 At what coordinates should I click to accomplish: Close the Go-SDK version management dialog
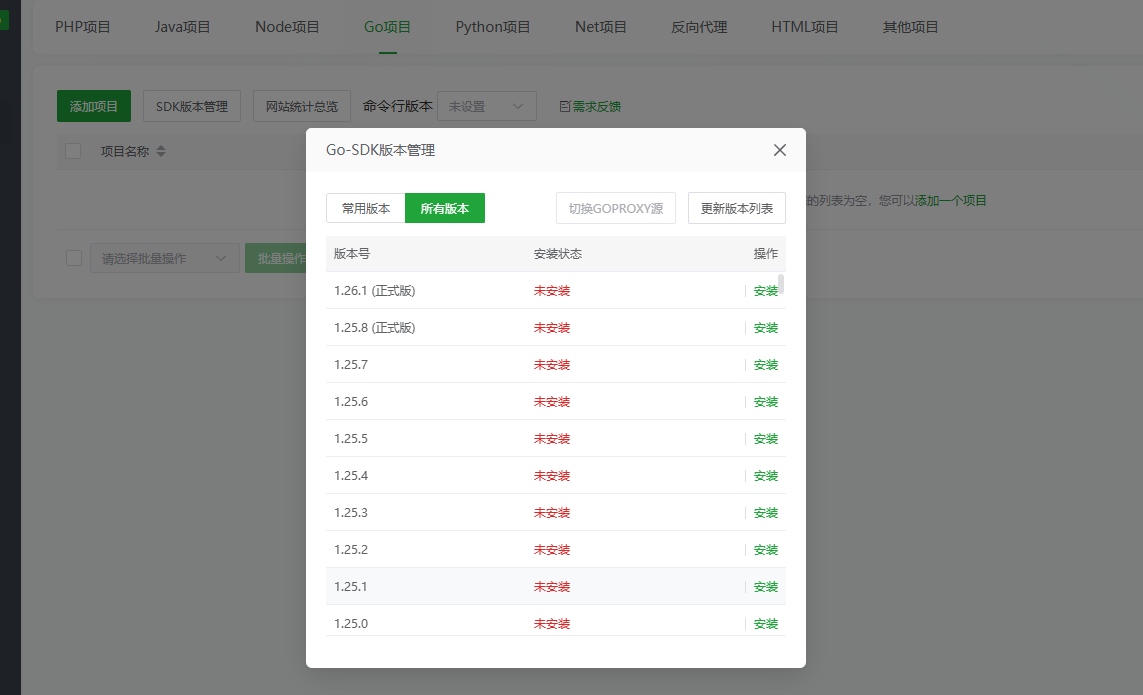point(780,150)
